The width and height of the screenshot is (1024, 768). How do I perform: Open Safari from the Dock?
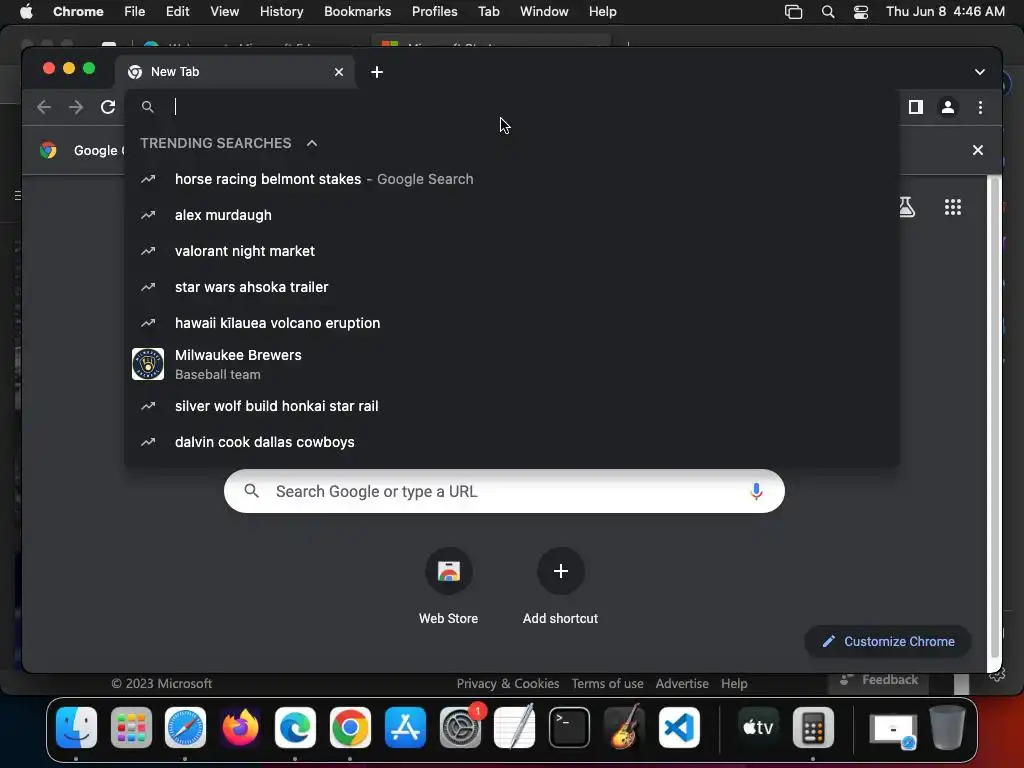coord(185,728)
